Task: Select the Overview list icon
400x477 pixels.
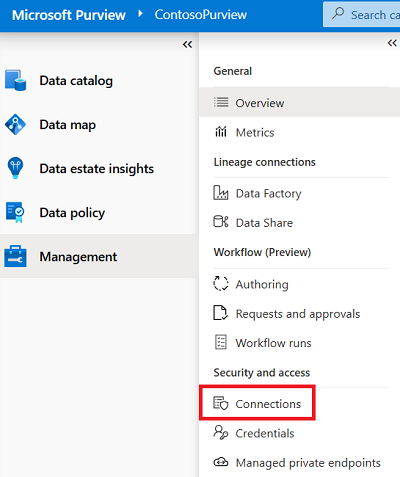Action: tap(221, 102)
